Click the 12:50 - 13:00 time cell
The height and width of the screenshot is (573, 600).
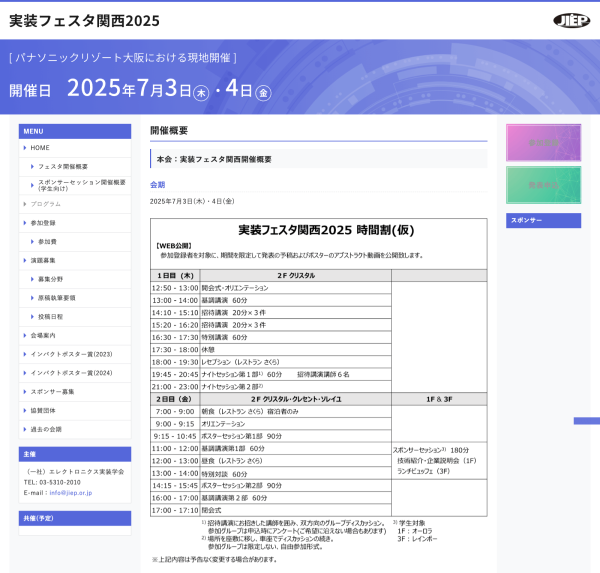point(175,288)
